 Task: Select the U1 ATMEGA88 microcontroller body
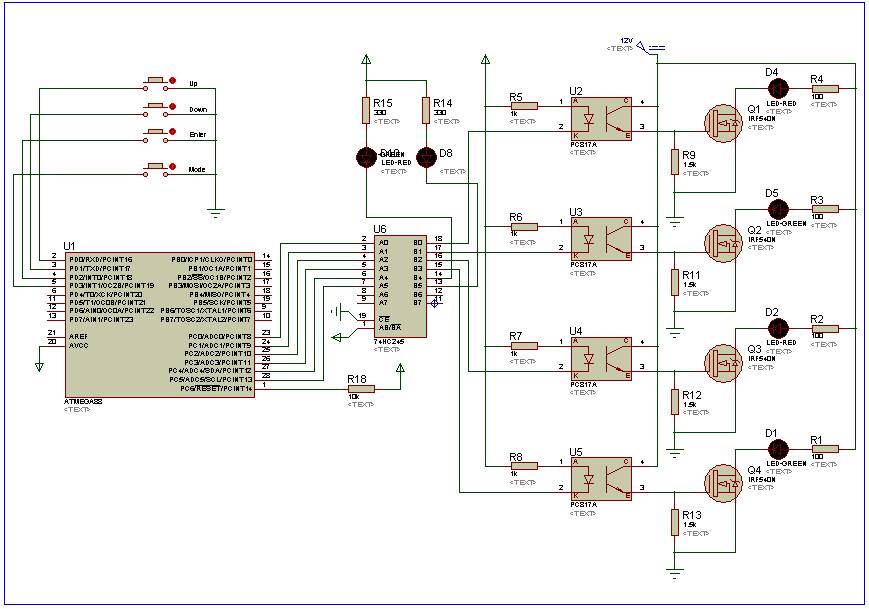tap(160, 325)
